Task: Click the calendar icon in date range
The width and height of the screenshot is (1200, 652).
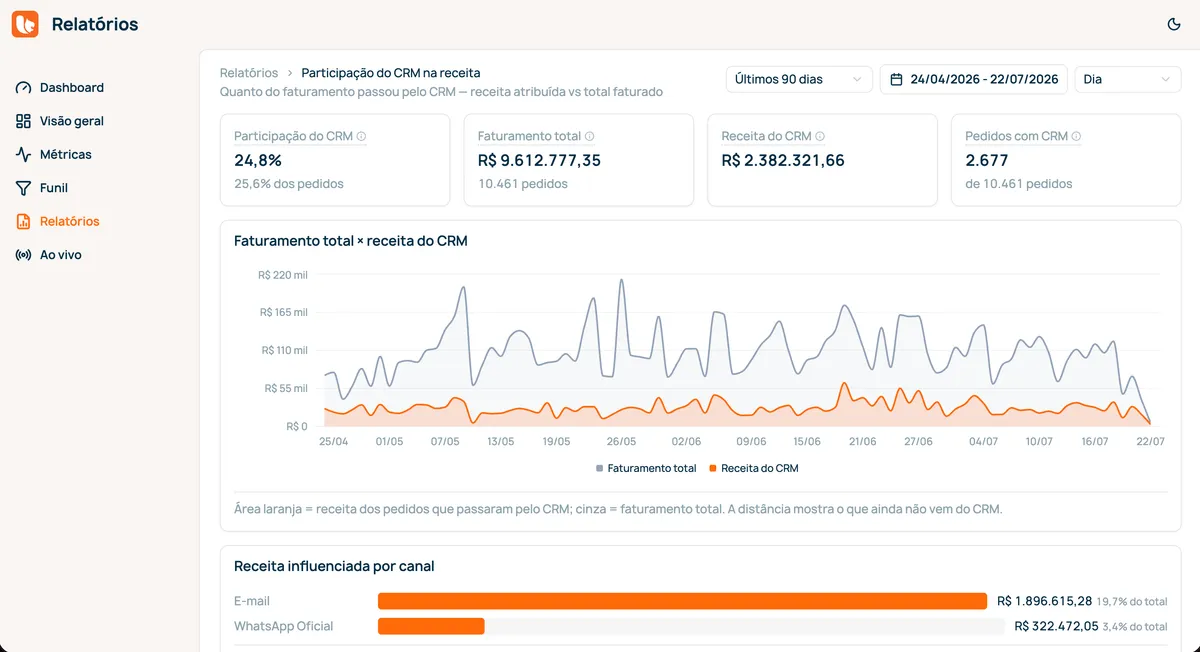Action: (x=896, y=79)
